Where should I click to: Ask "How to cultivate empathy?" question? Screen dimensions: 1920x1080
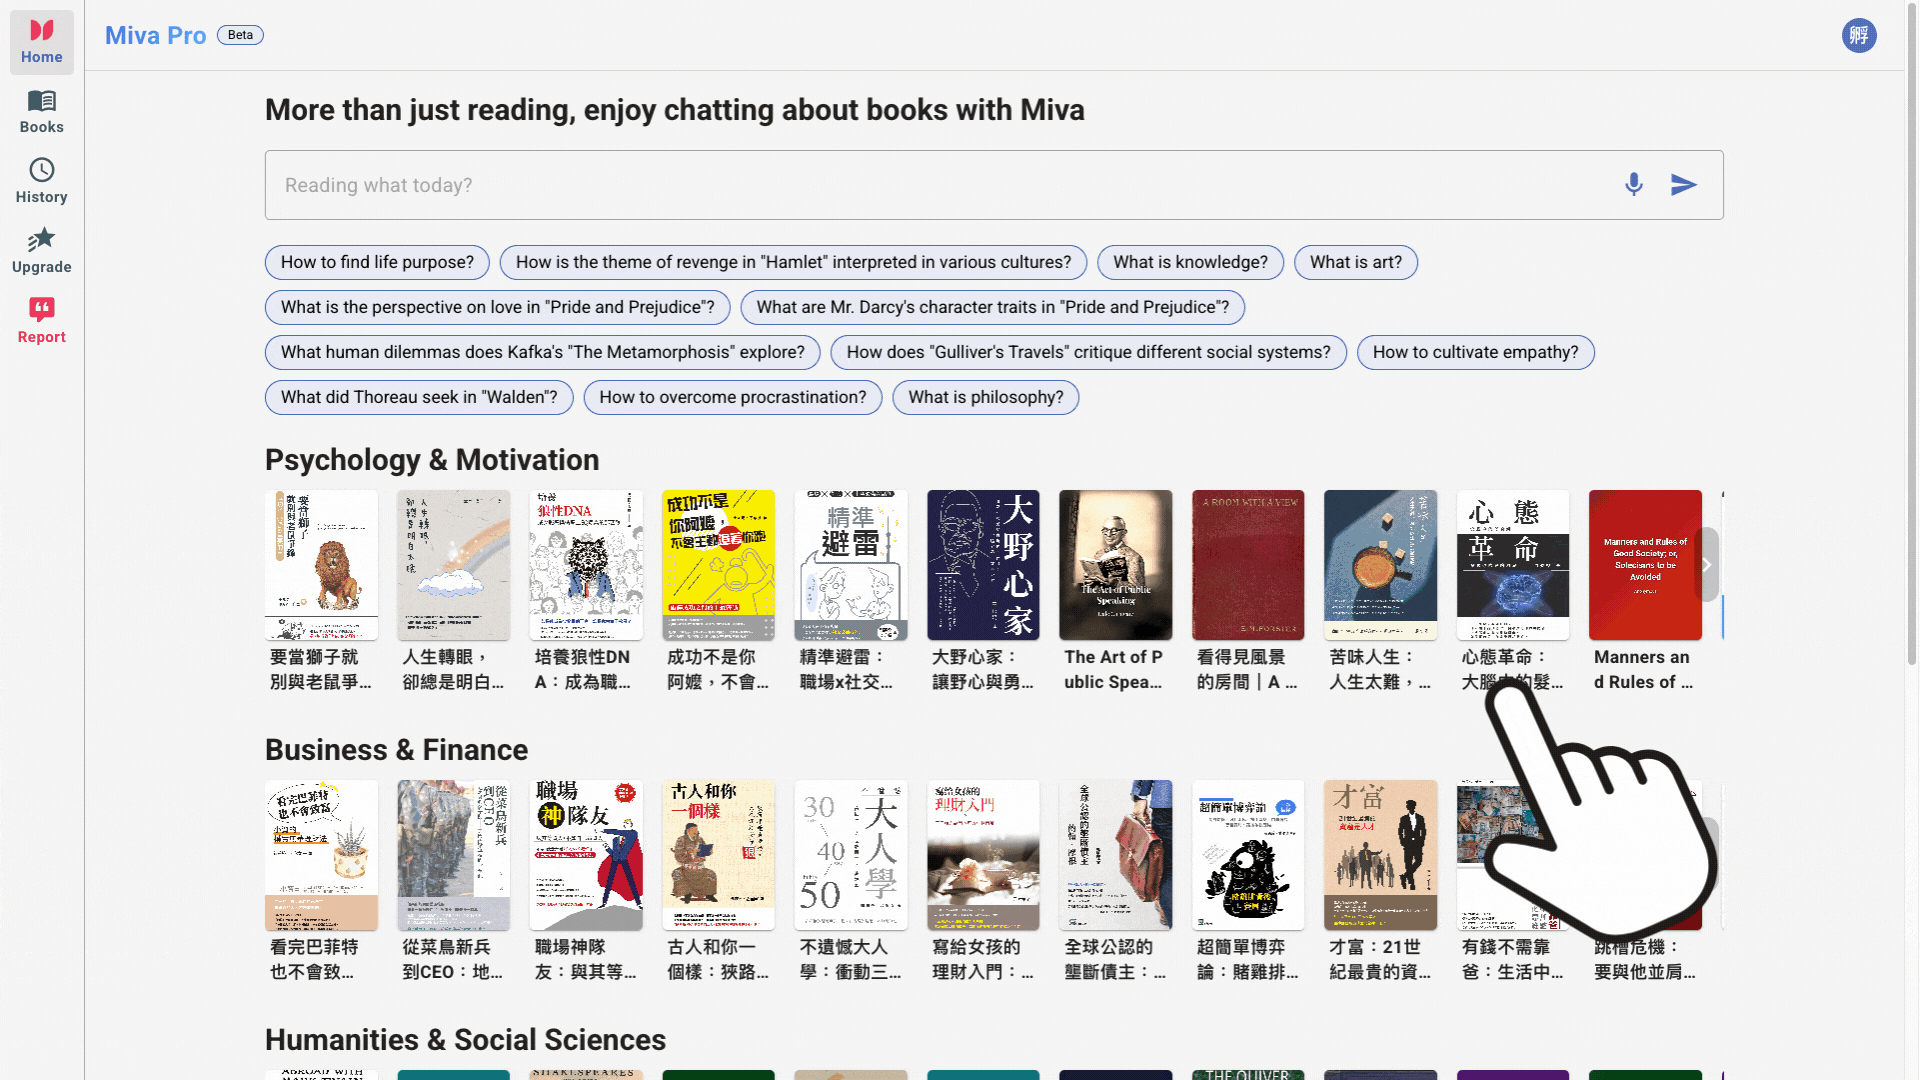pyautogui.click(x=1475, y=352)
